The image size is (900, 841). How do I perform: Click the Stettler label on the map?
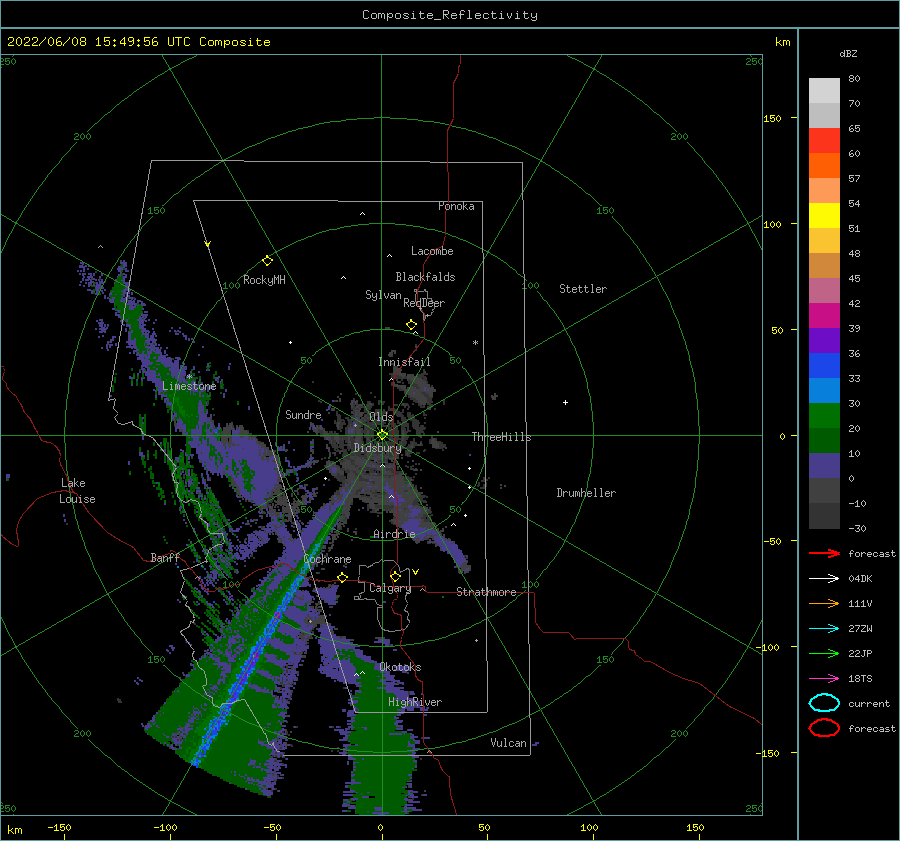(x=583, y=289)
